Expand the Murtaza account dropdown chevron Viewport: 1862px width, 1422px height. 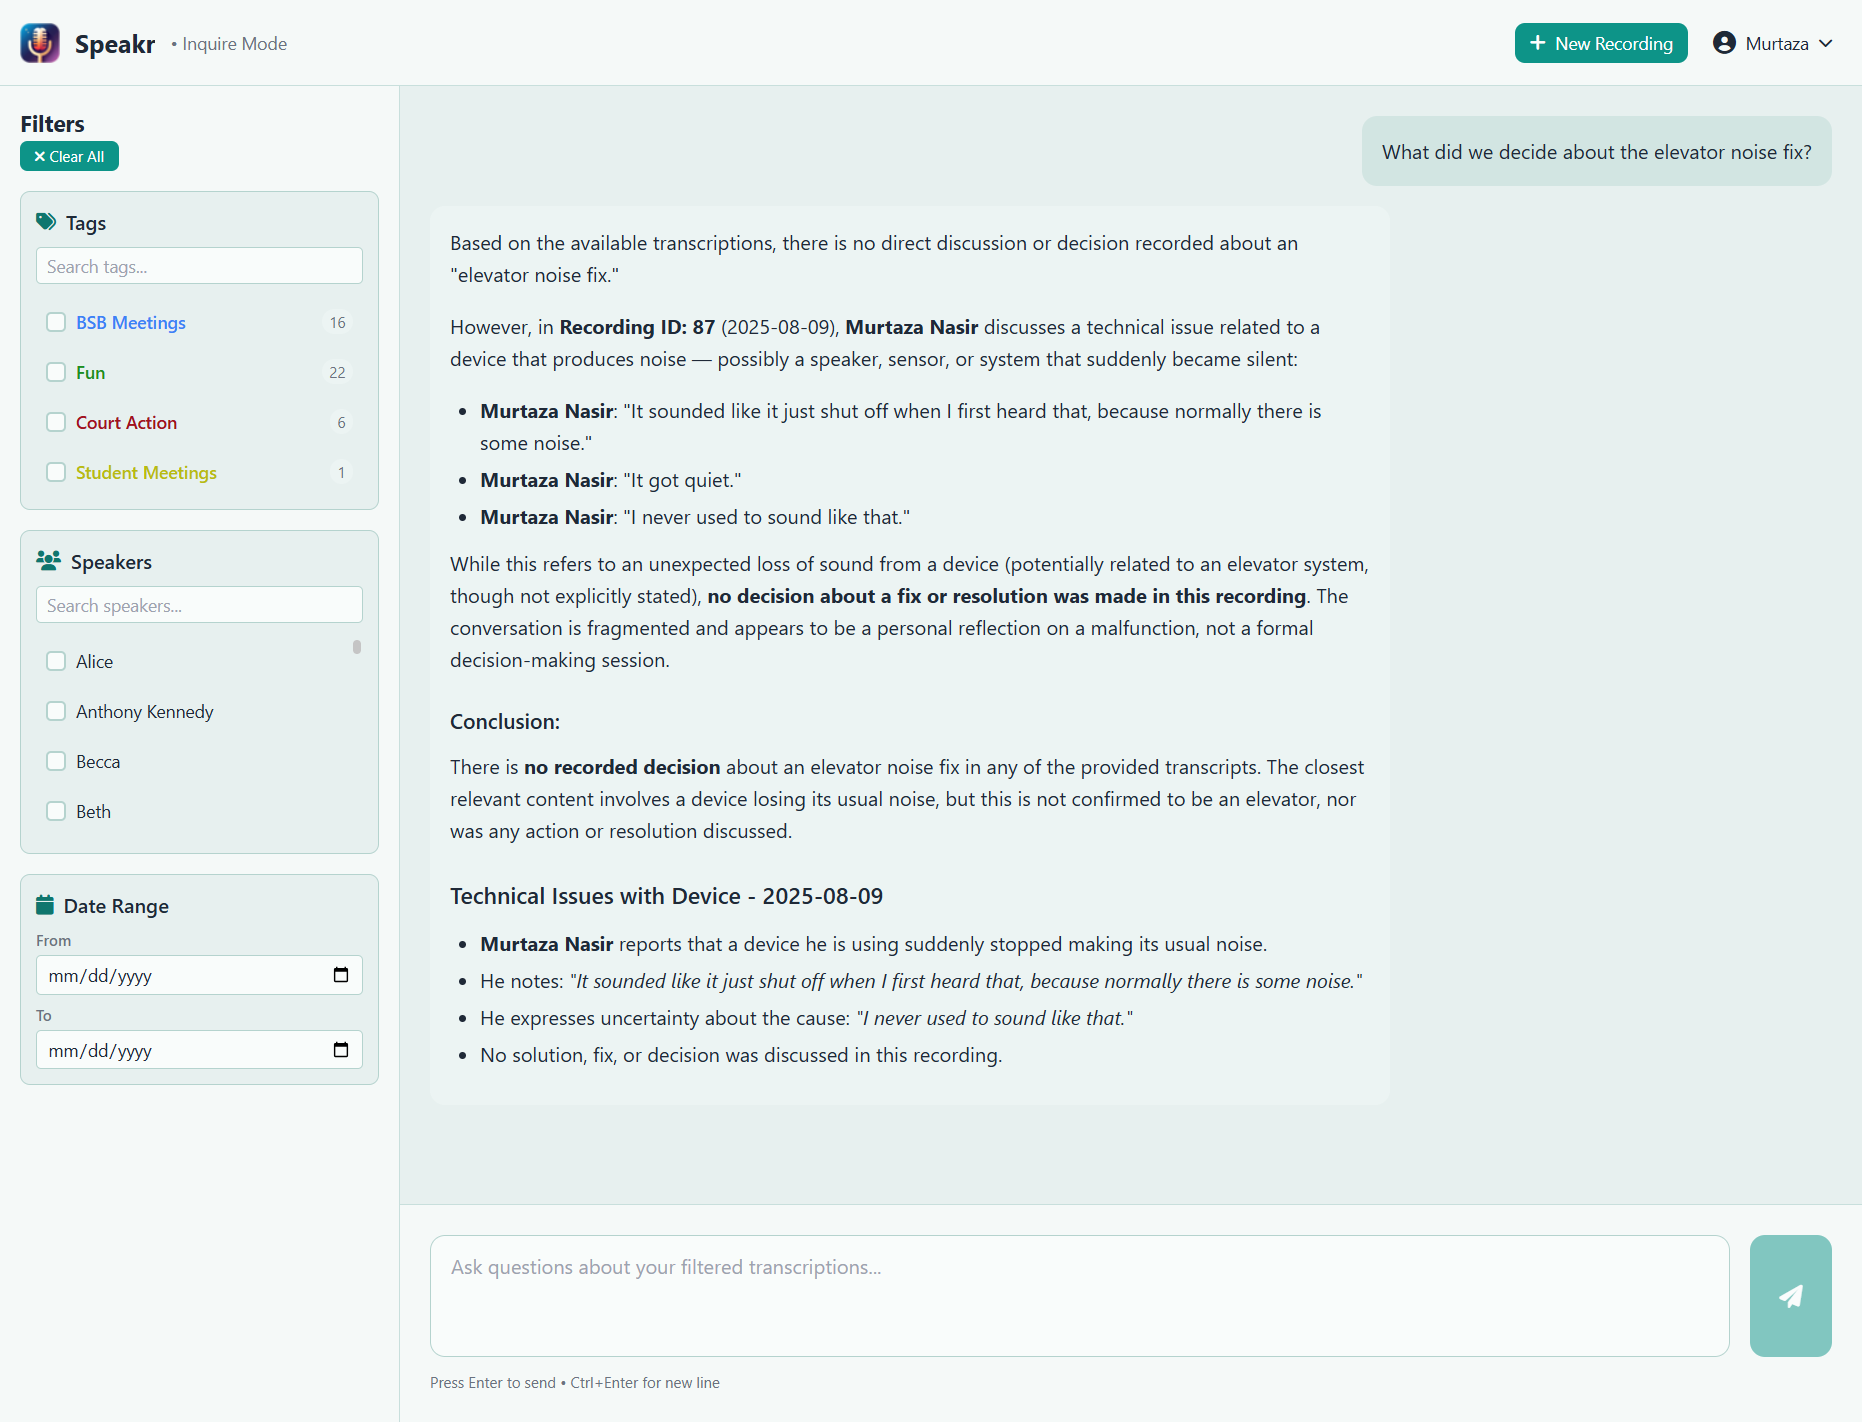[1826, 43]
